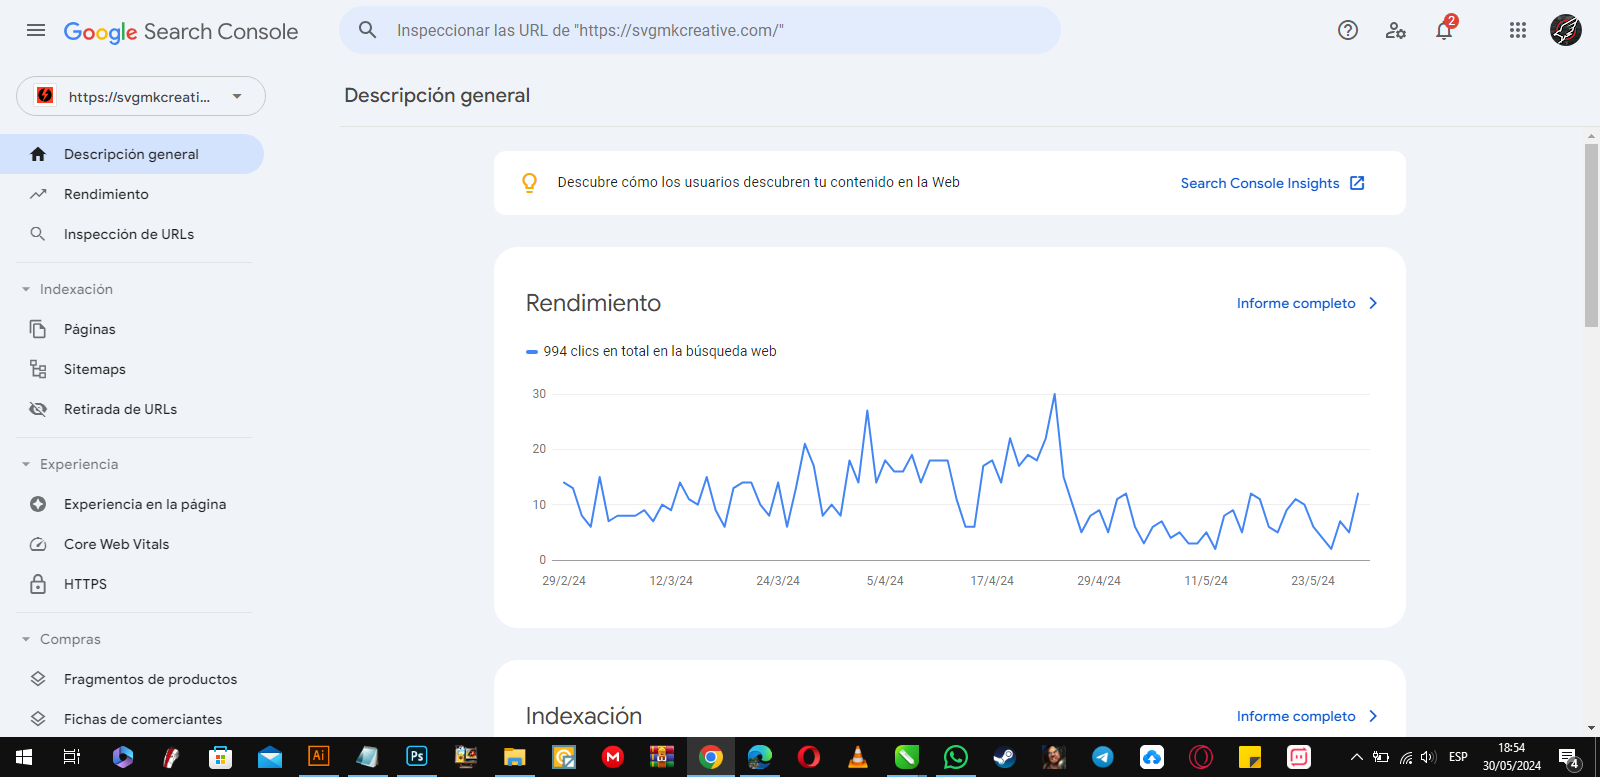Click the external link icon beside Insights
1600x777 pixels.
[1357, 183]
